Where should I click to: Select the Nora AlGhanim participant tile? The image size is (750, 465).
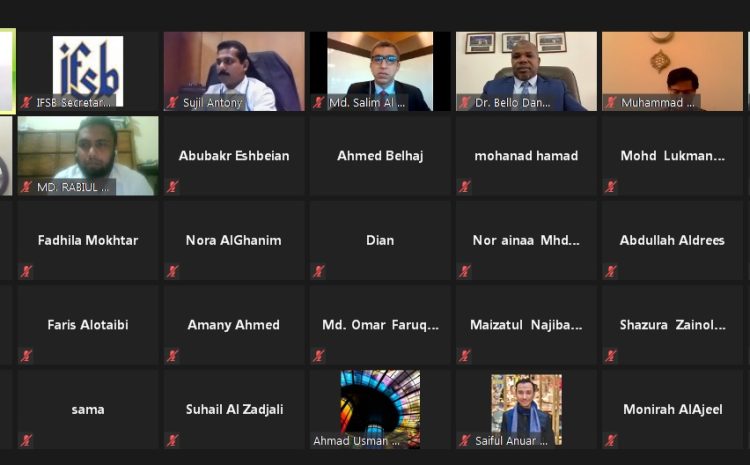(234, 240)
